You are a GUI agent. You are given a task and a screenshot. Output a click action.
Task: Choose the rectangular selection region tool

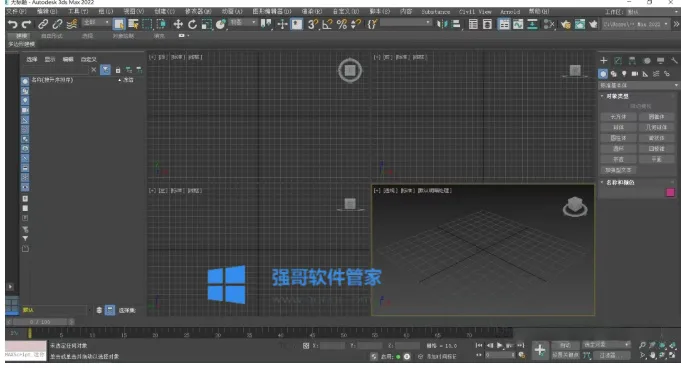(147, 24)
